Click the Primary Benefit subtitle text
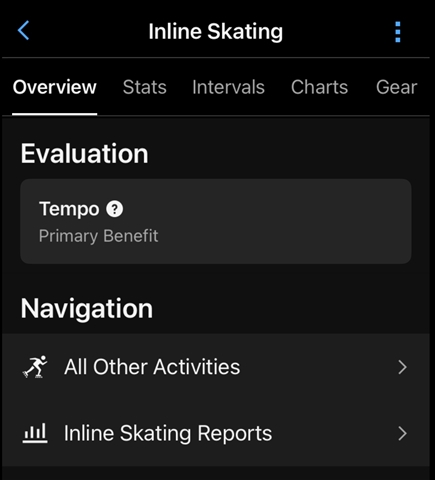Viewport: 435px width, 480px height. [x=99, y=236]
